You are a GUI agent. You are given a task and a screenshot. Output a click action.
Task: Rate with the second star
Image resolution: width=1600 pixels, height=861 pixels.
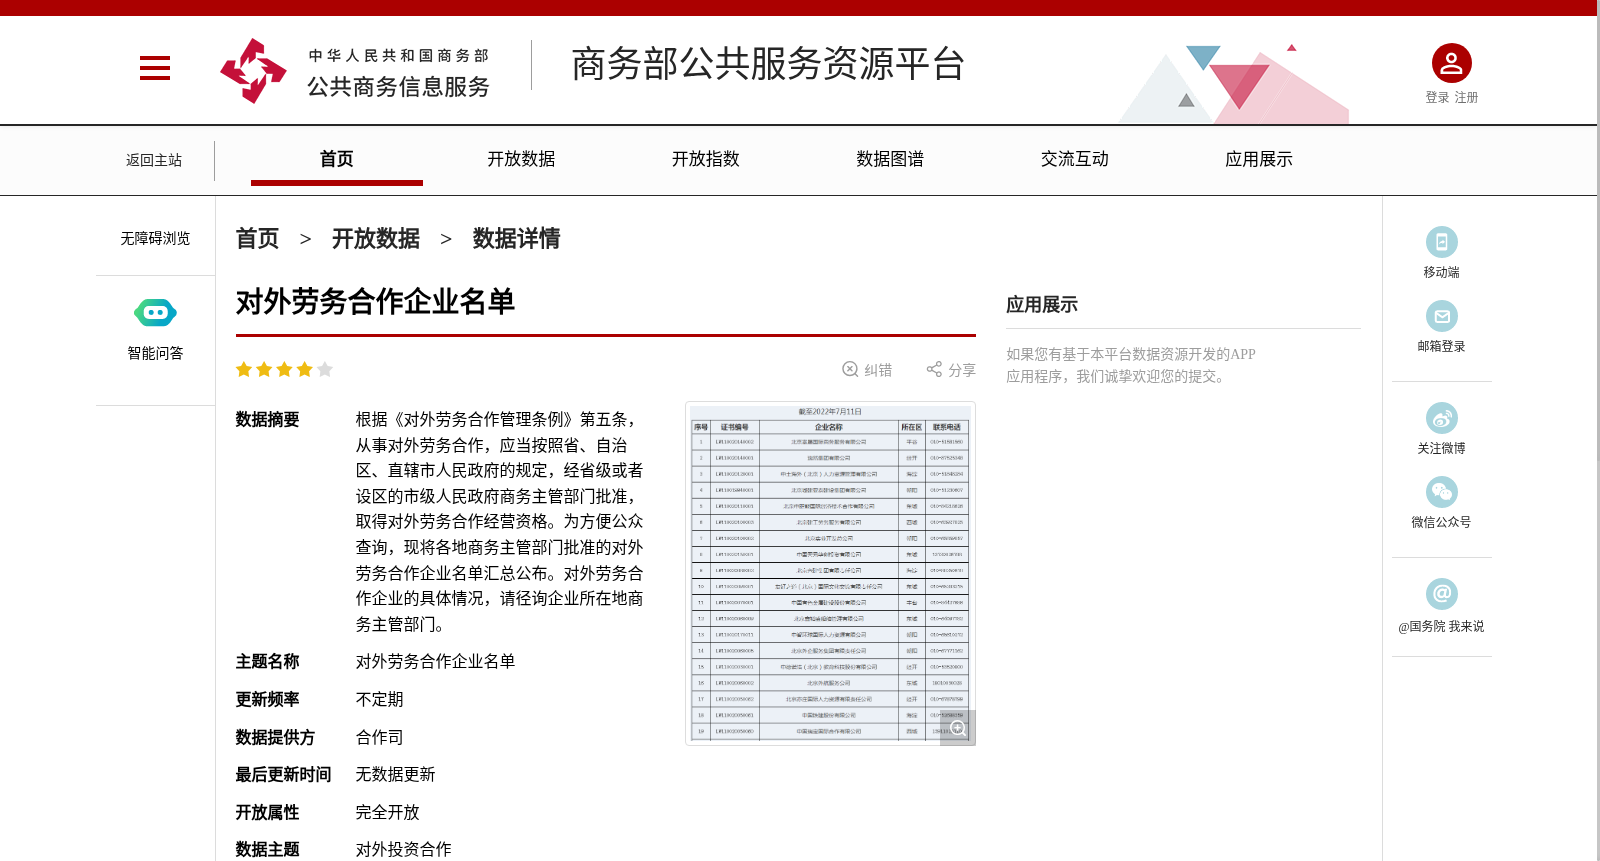(x=264, y=370)
